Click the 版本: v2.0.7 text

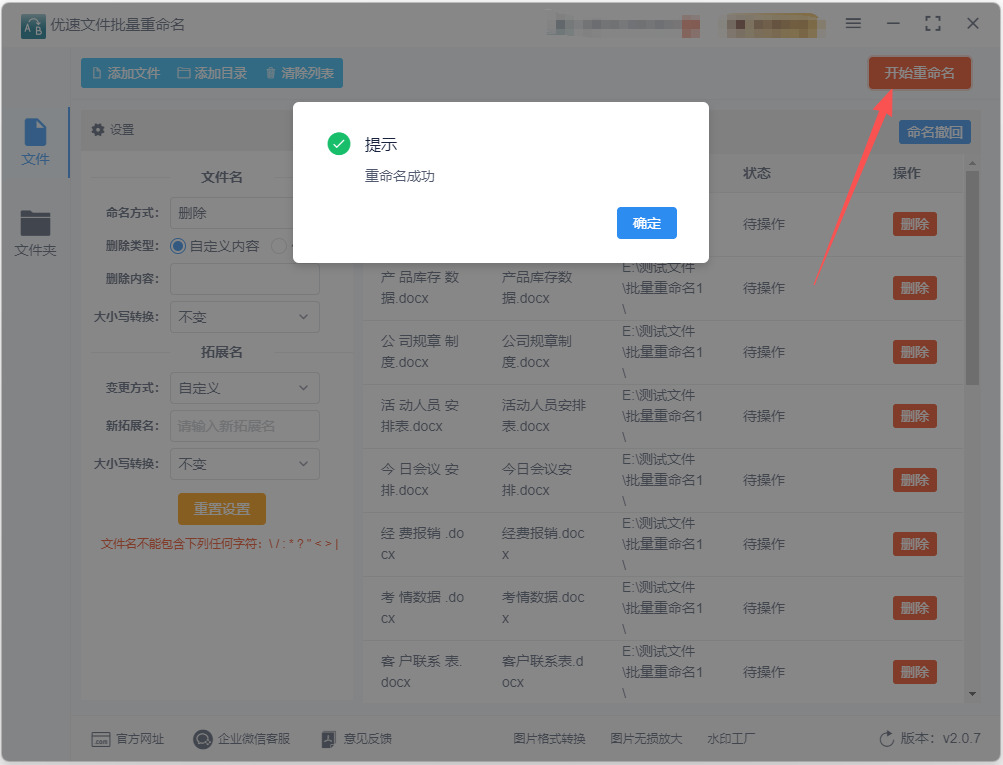(940, 739)
